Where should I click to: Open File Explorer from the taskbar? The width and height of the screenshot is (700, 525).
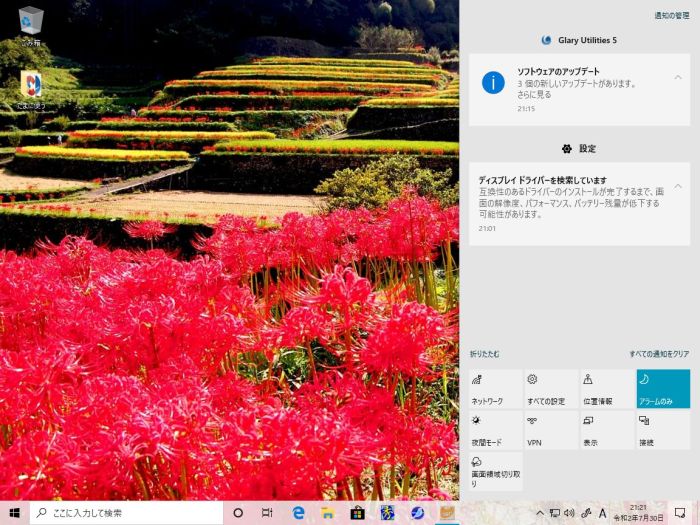[x=327, y=512]
